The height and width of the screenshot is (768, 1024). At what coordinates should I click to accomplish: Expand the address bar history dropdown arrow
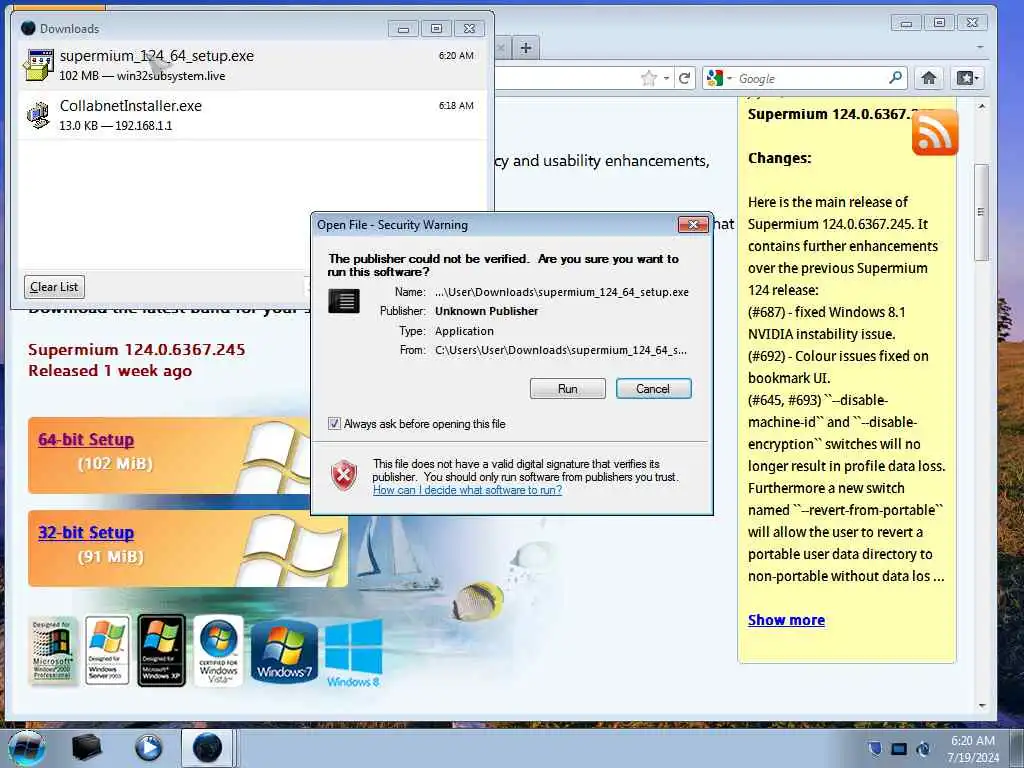point(666,79)
